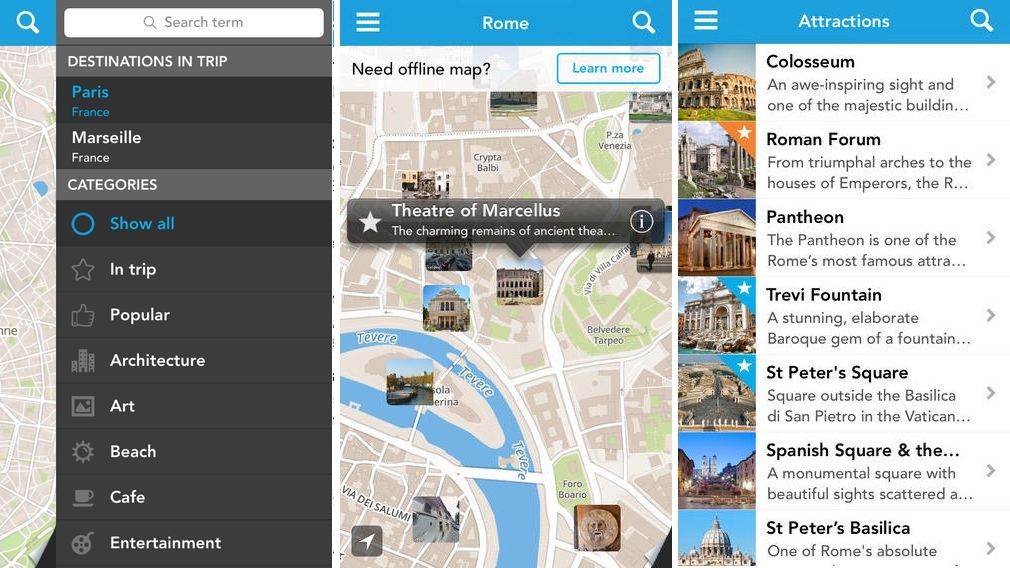Viewport: 1010px width, 568px height.
Task: Open the Architecture category
Action: click(x=157, y=360)
